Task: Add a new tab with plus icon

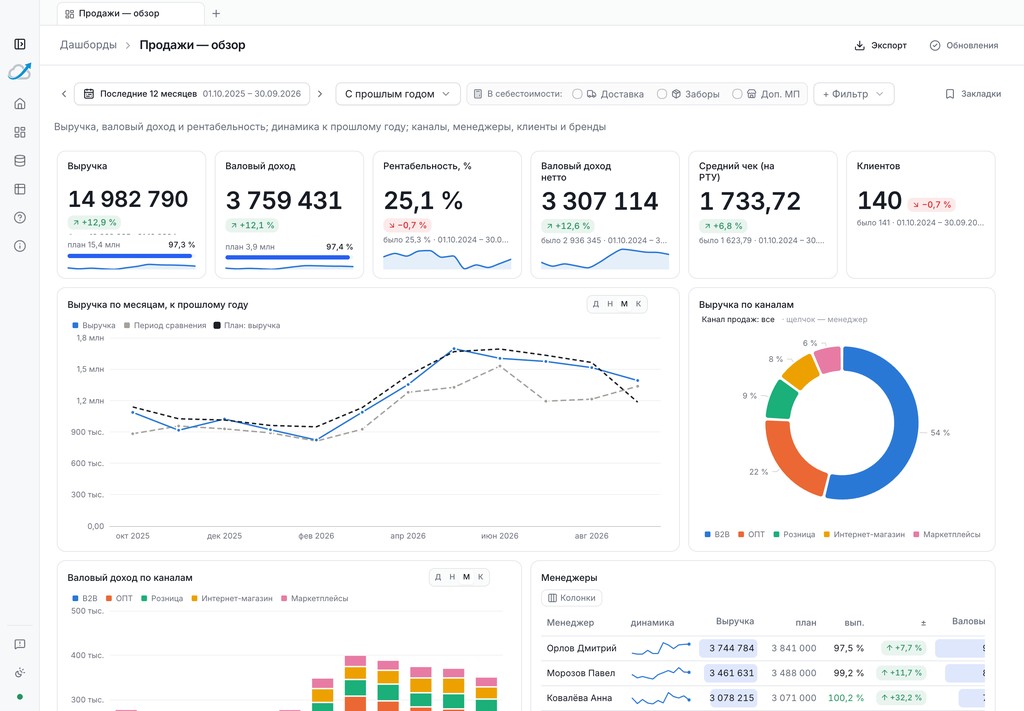Action: 216,13
